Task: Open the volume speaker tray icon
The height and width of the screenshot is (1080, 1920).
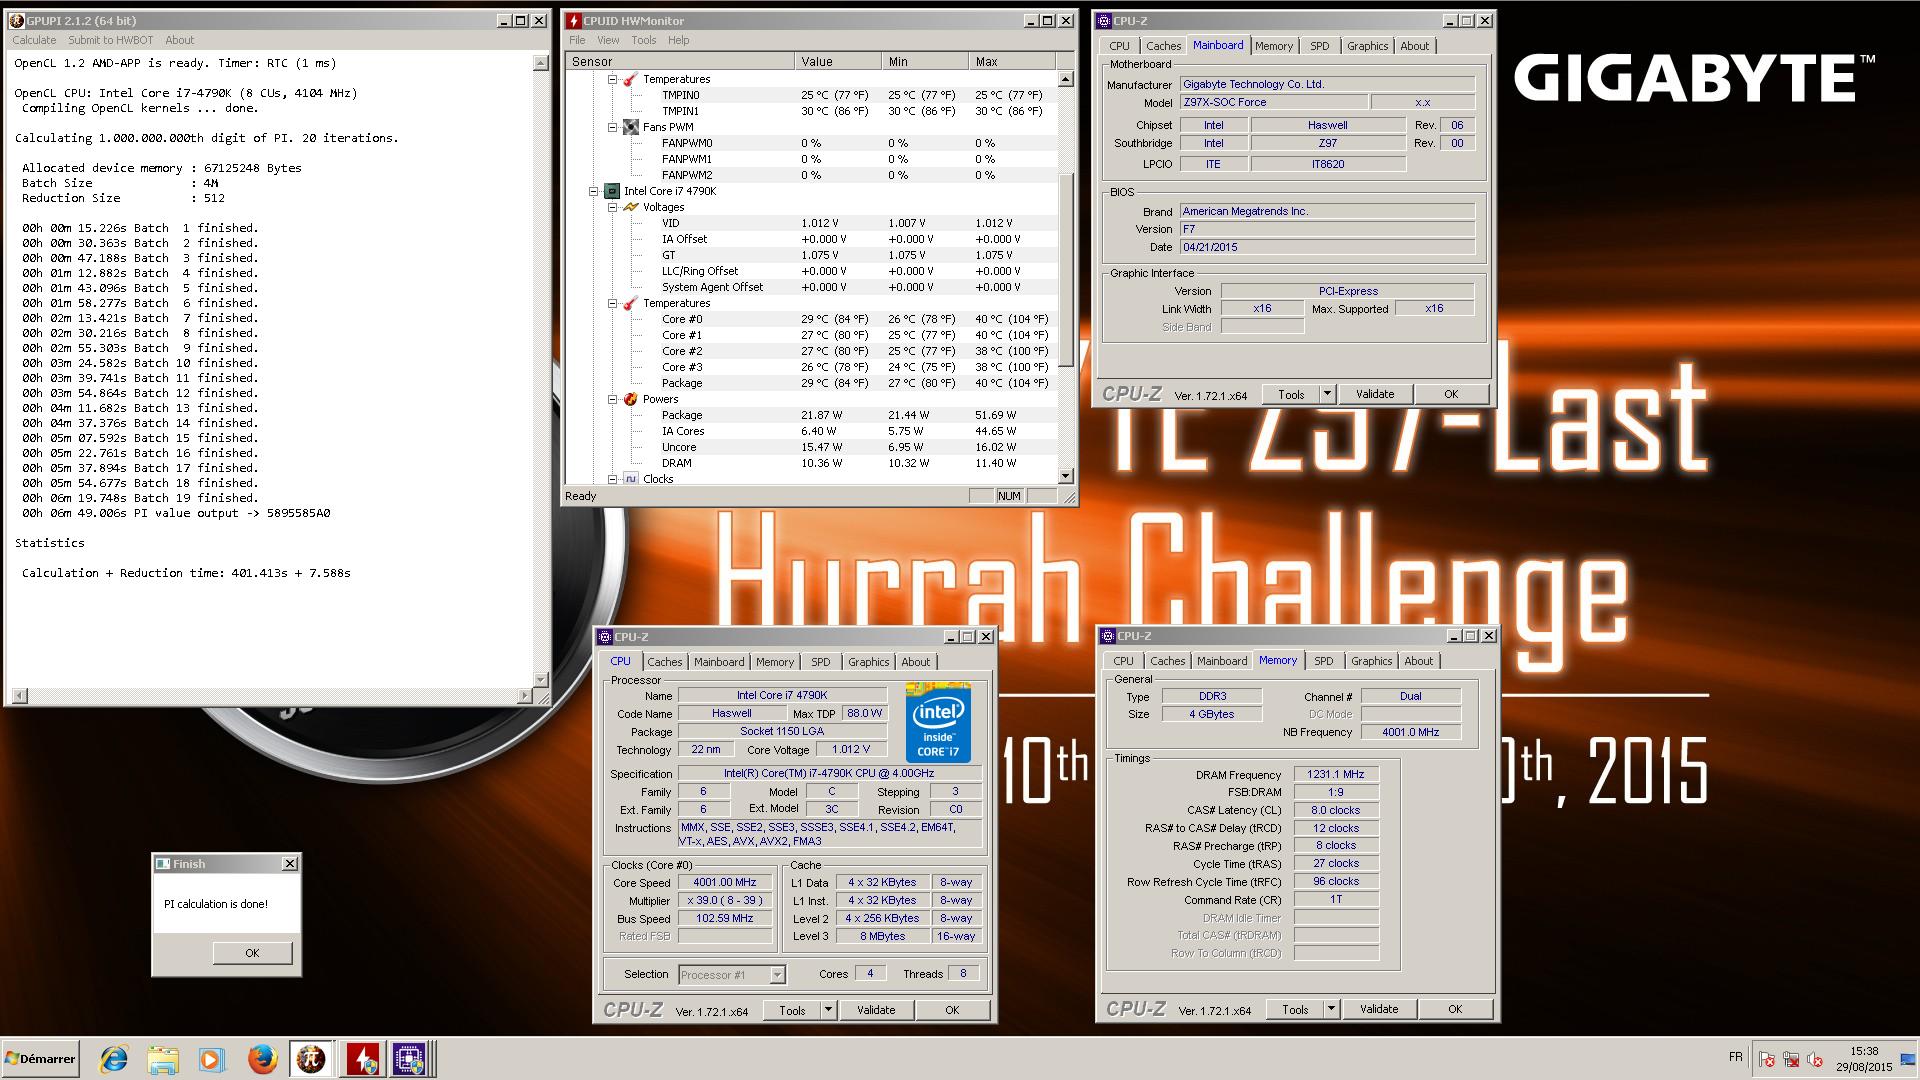Action: coord(1815,1059)
